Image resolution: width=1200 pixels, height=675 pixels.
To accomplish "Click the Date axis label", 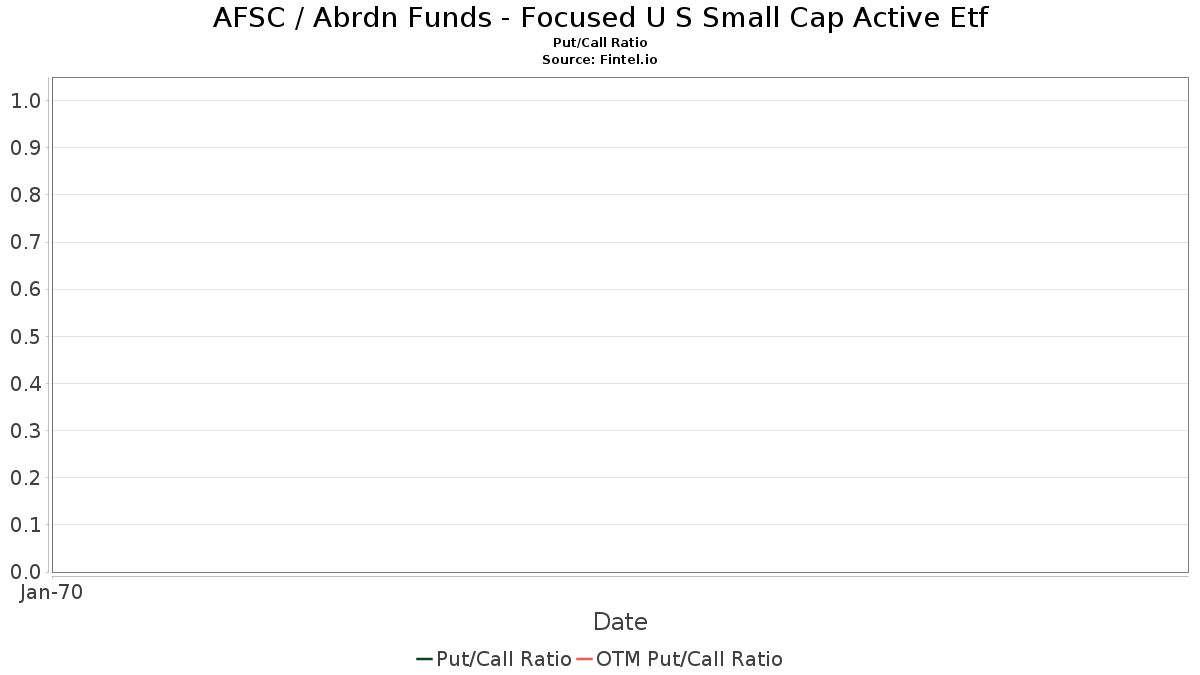I will (620, 622).
